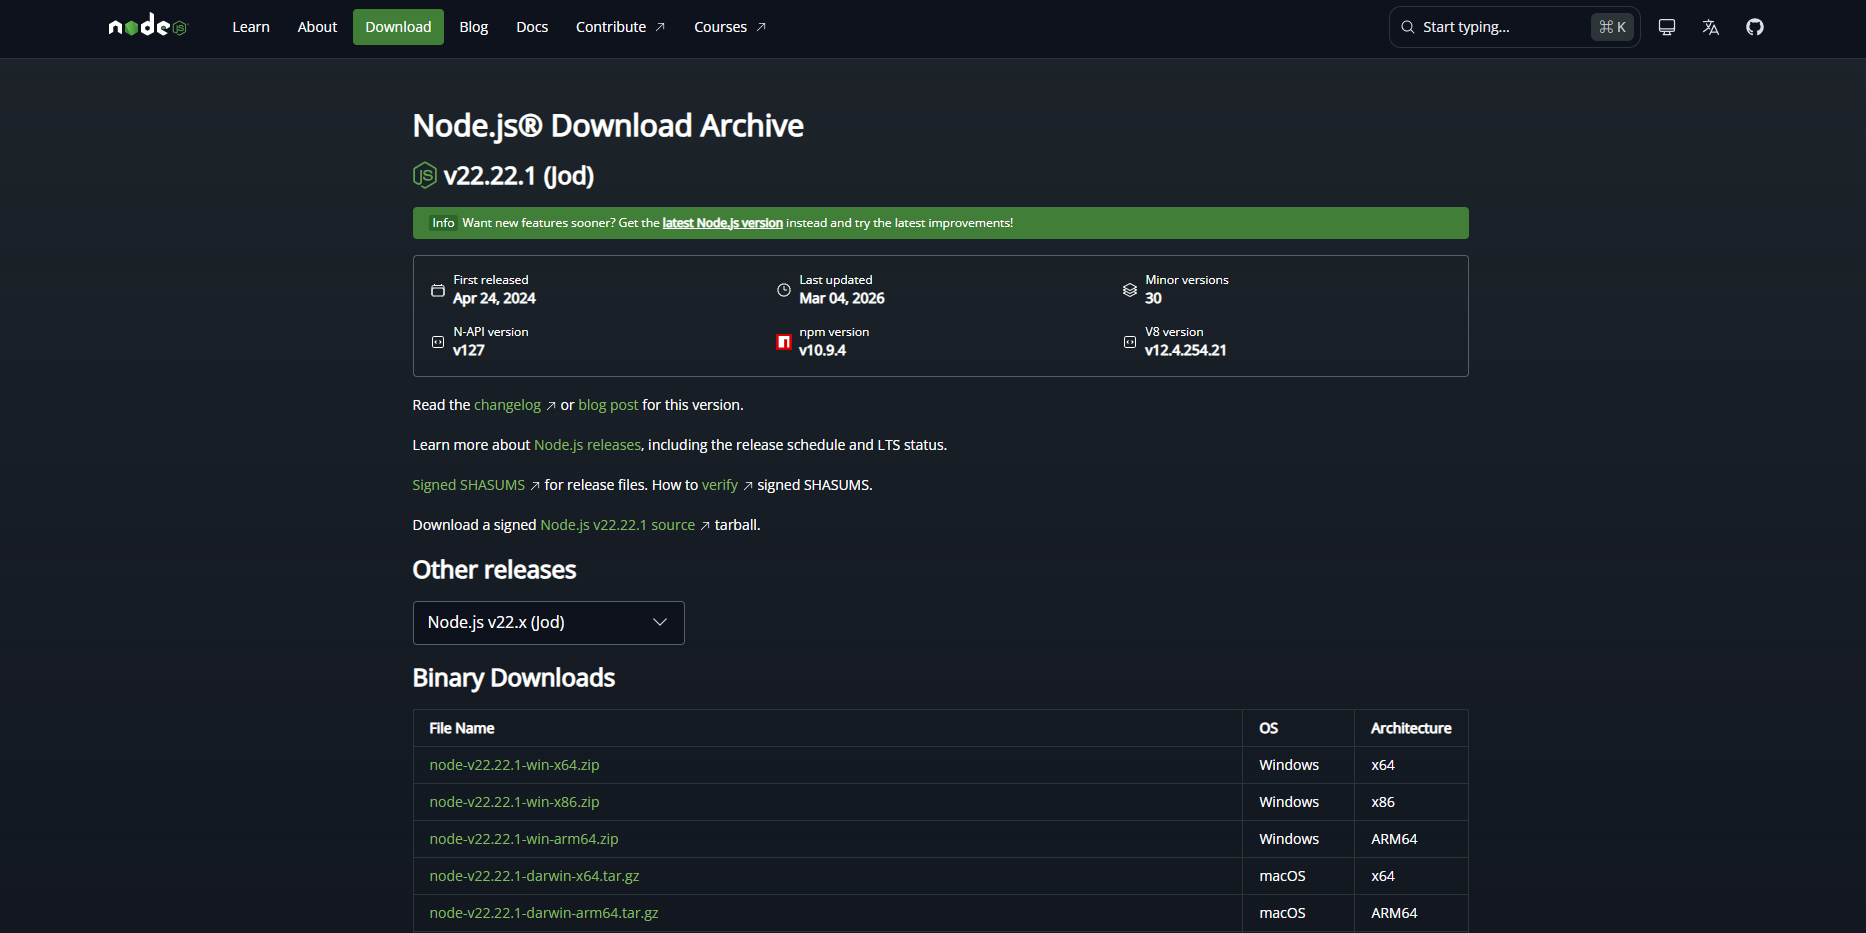Open the Contribute navigation link
The image size is (1866, 933).
[620, 27]
